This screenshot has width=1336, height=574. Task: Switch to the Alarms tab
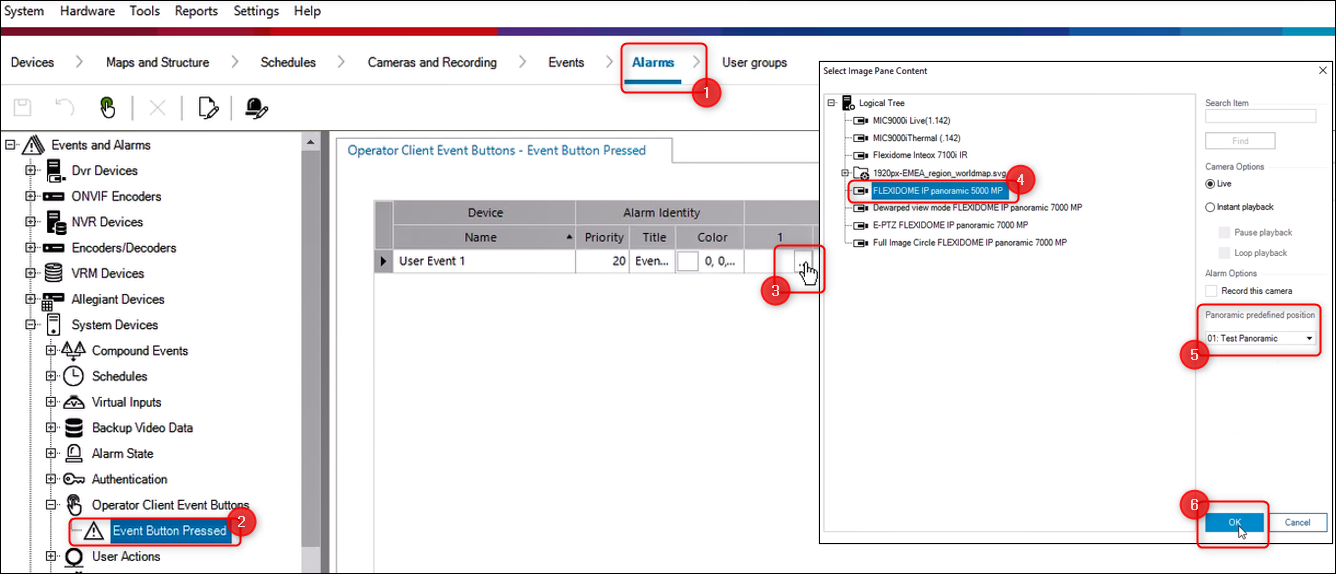click(653, 62)
